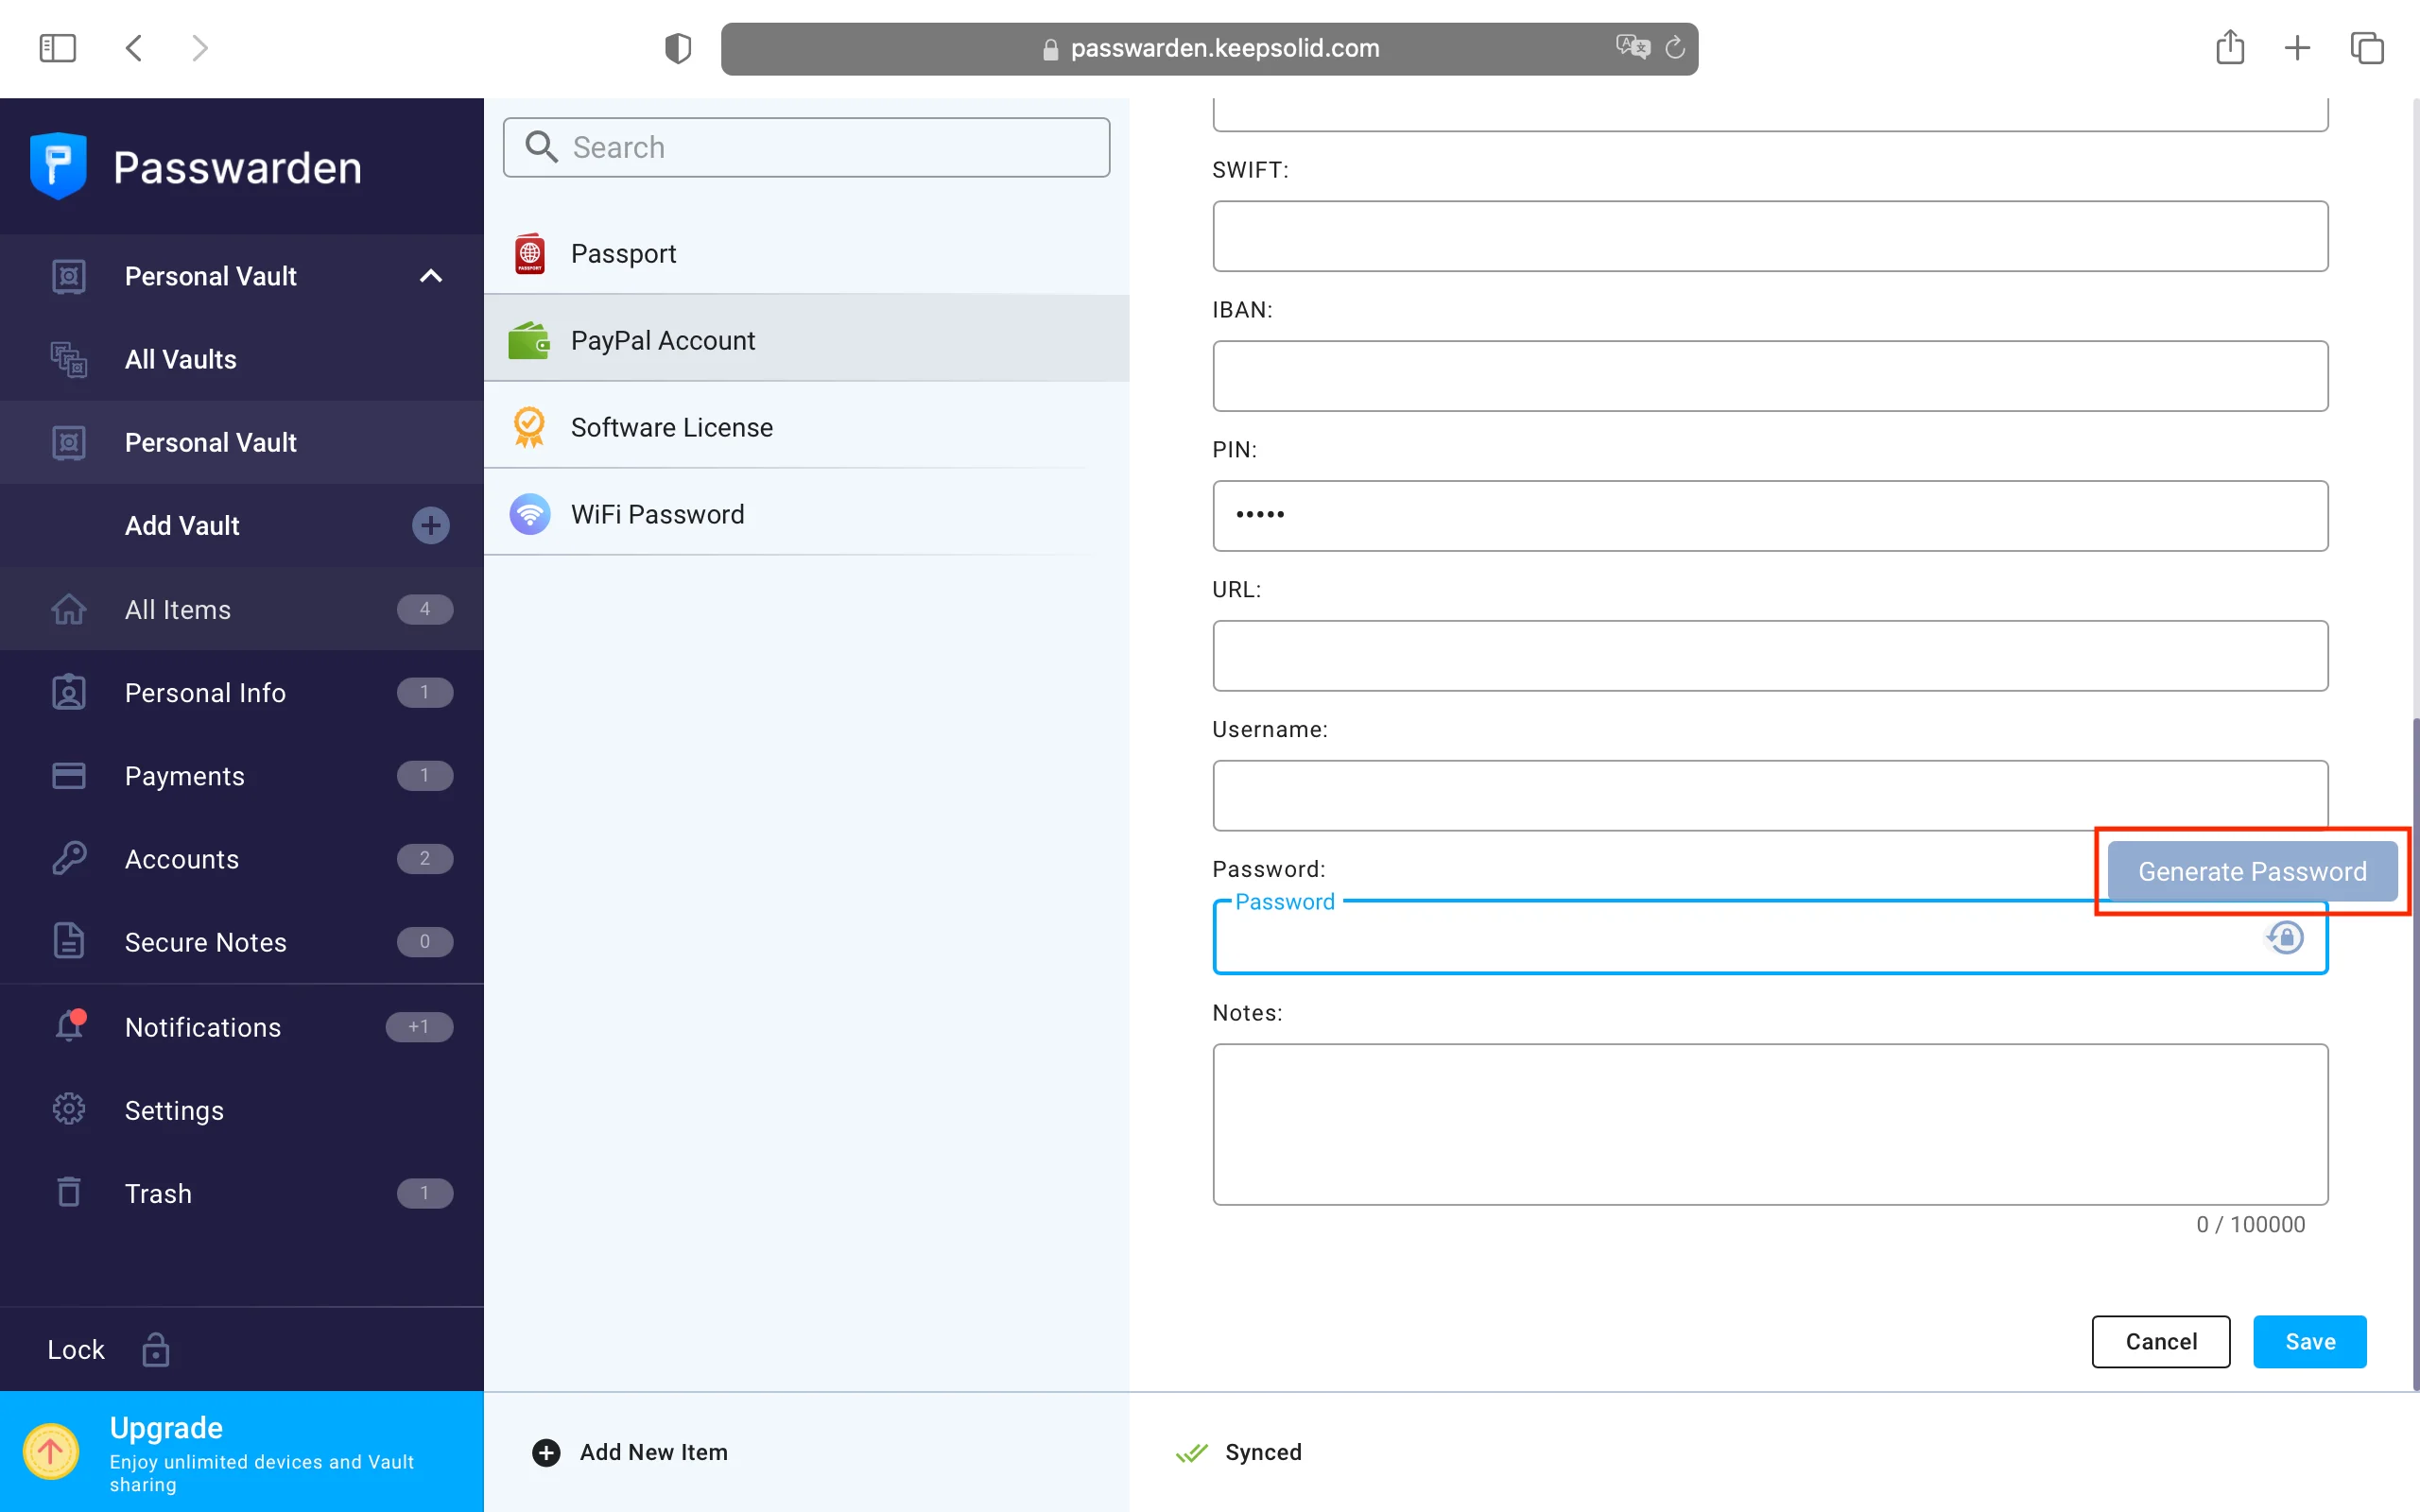The height and width of the screenshot is (1512, 2420).
Task: Click the Trash bin icon in sidebar
Action: pos(69,1192)
